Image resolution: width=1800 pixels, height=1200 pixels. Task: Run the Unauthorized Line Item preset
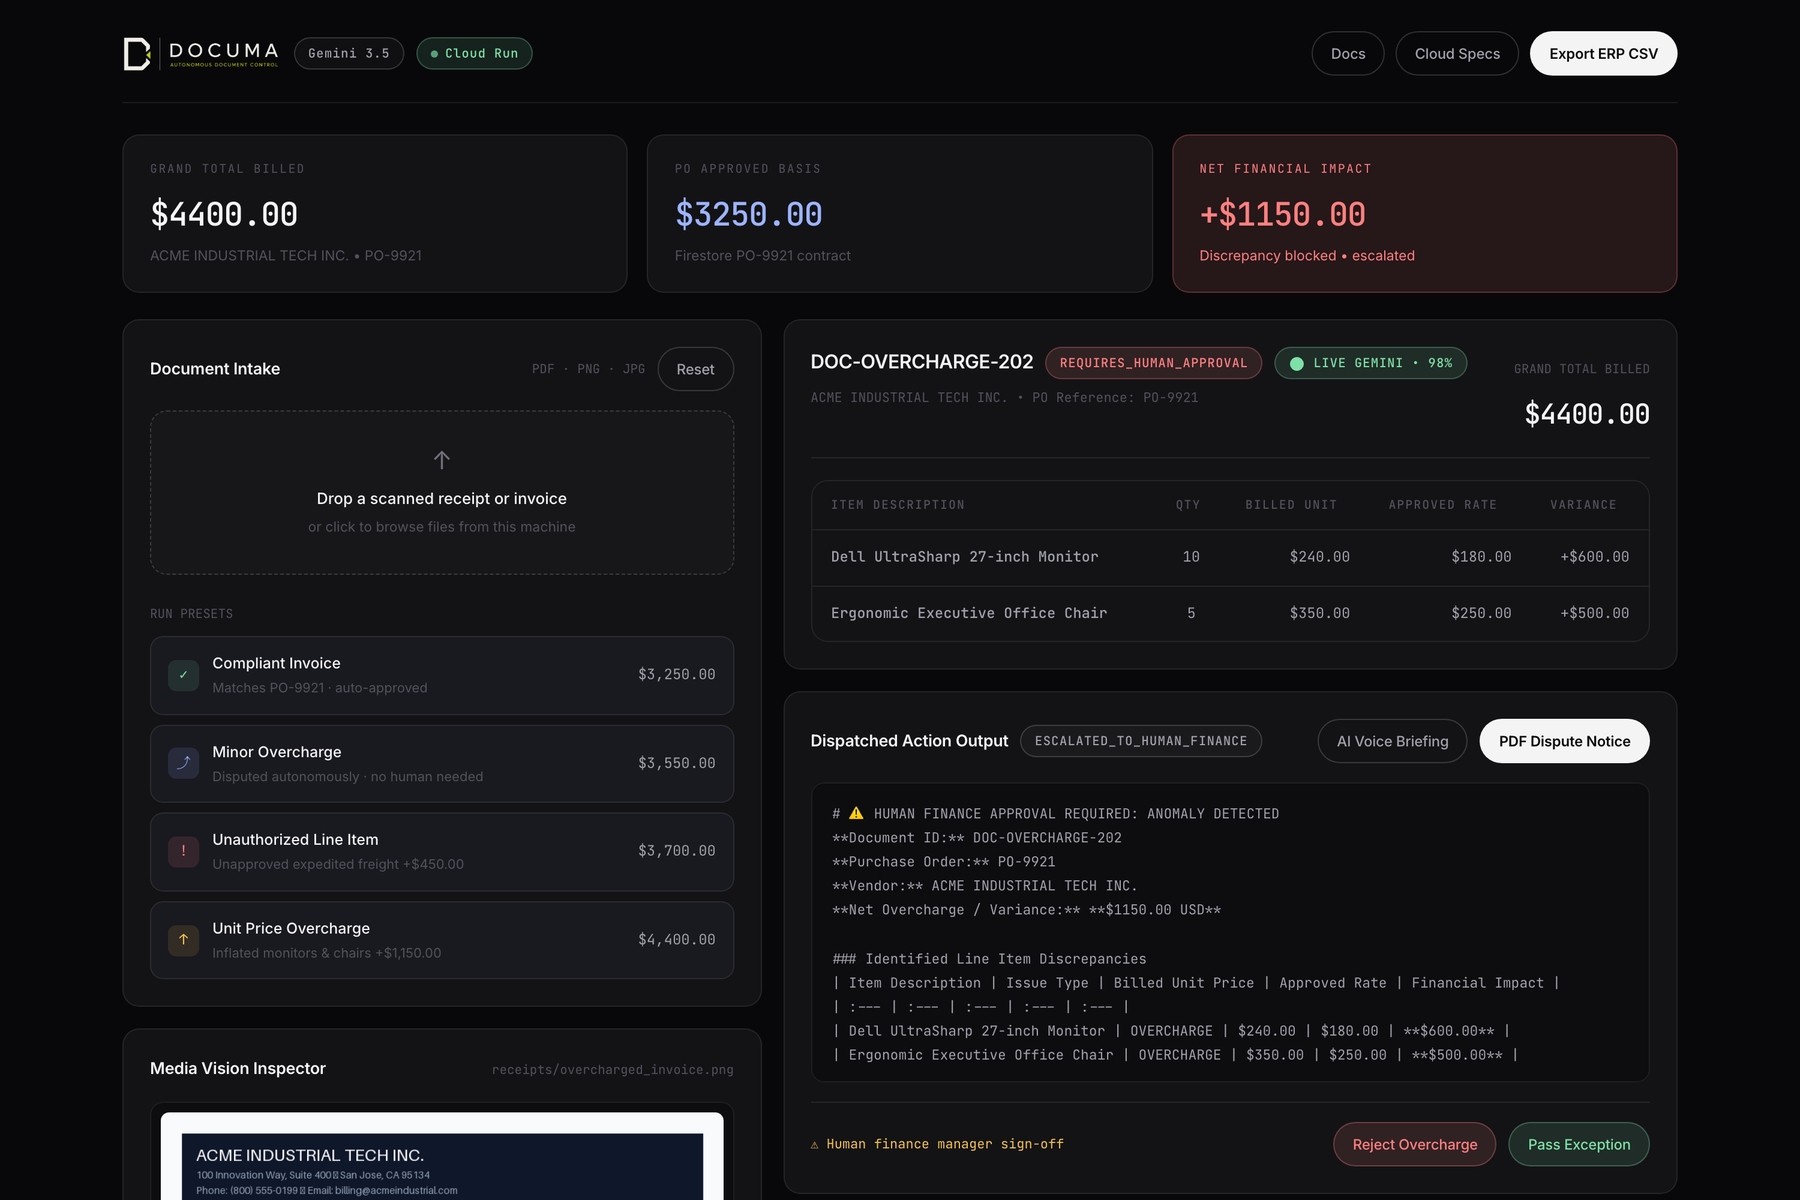click(x=442, y=851)
